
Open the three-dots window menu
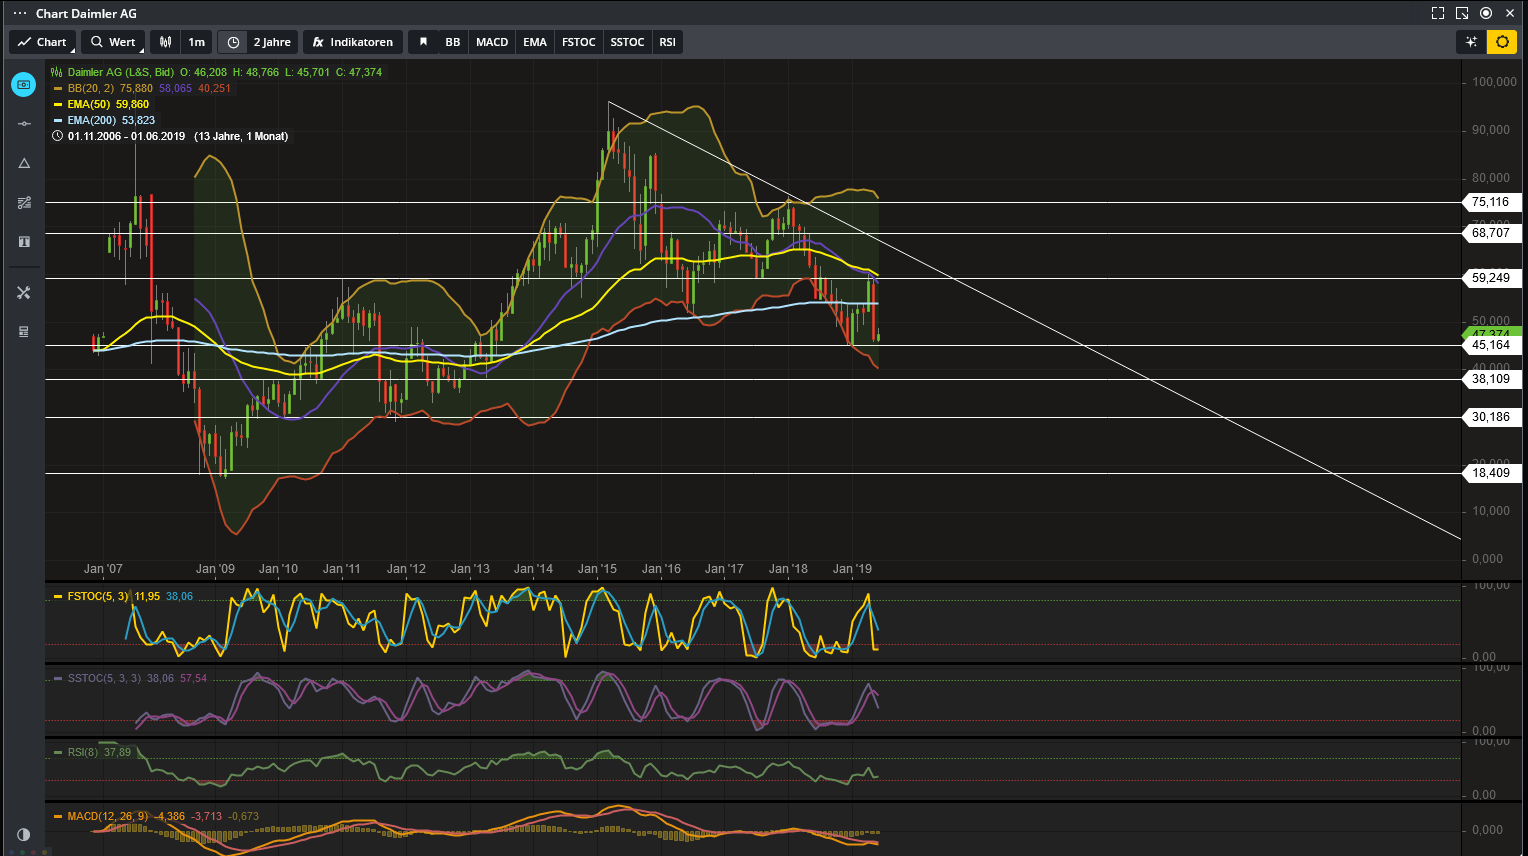pos(19,13)
